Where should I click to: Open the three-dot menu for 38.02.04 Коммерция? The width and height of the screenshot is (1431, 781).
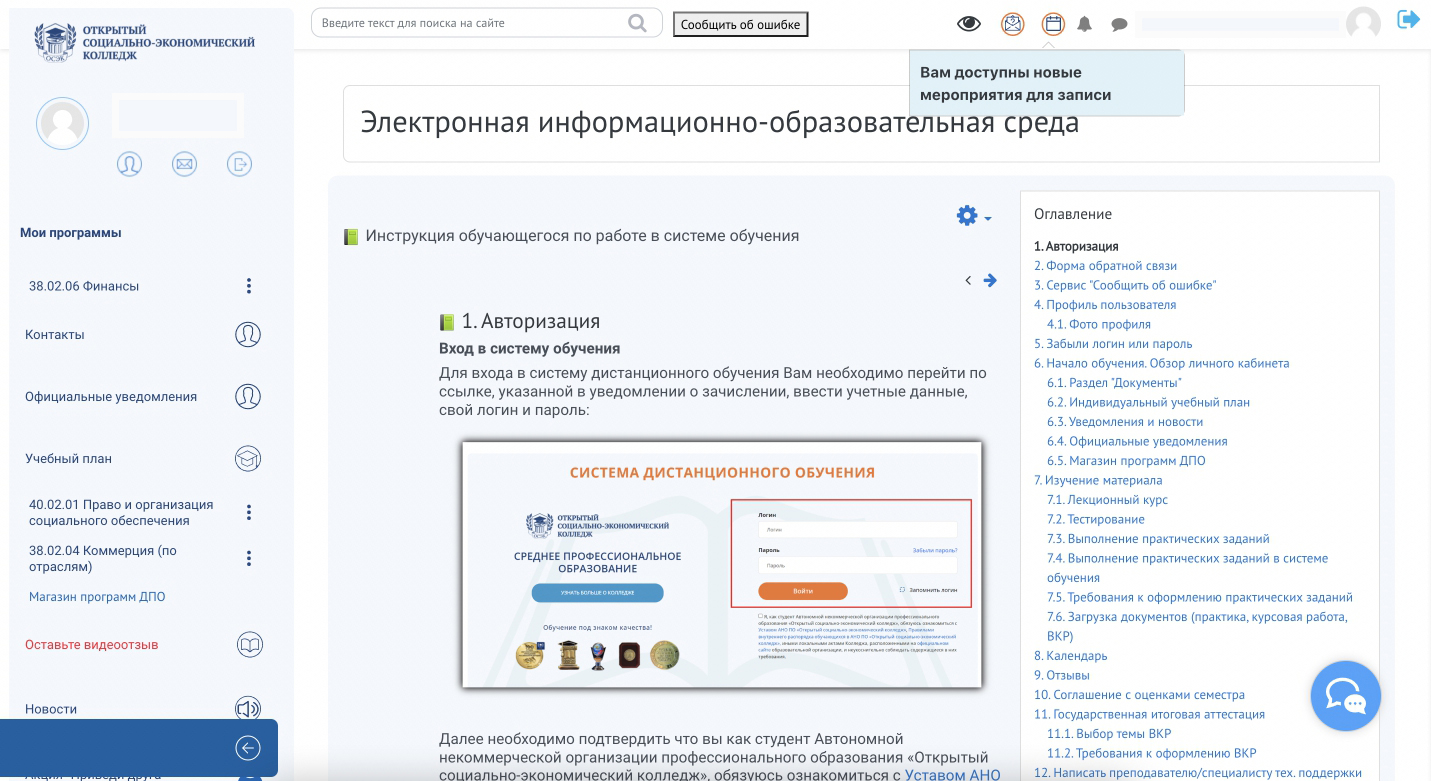(x=249, y=558)
